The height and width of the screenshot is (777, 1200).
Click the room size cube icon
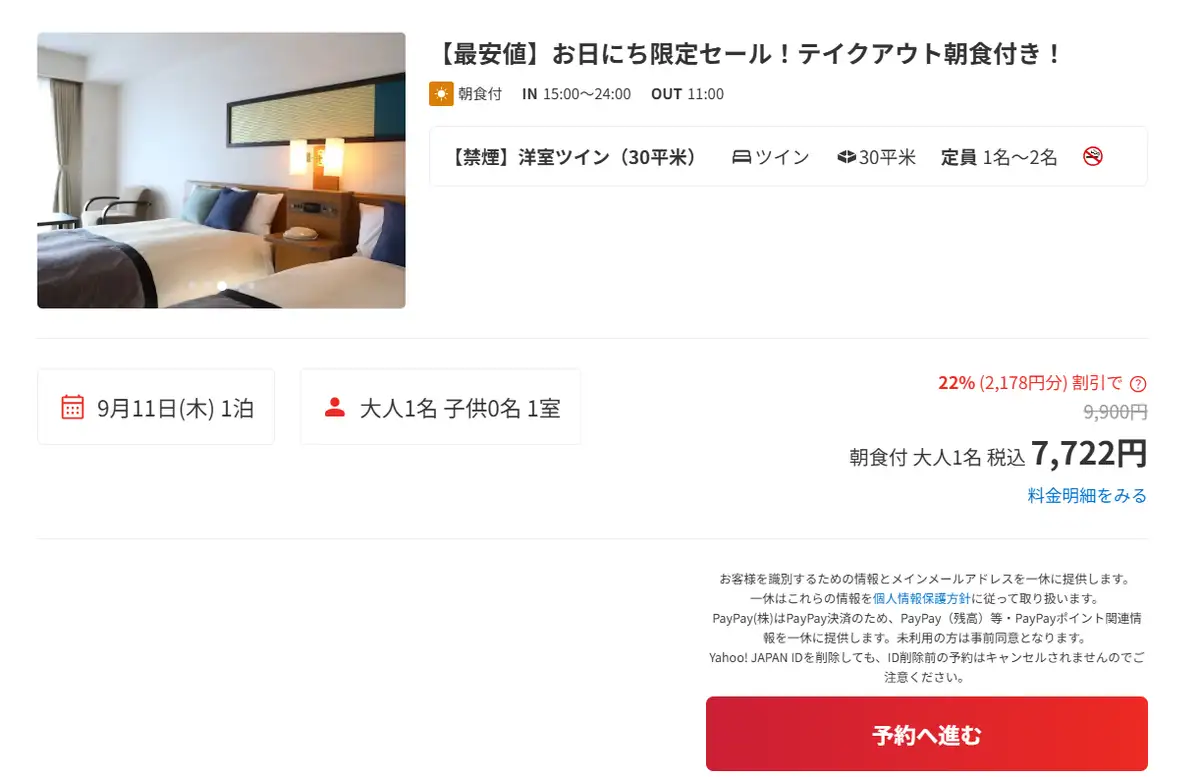[846, 157]
